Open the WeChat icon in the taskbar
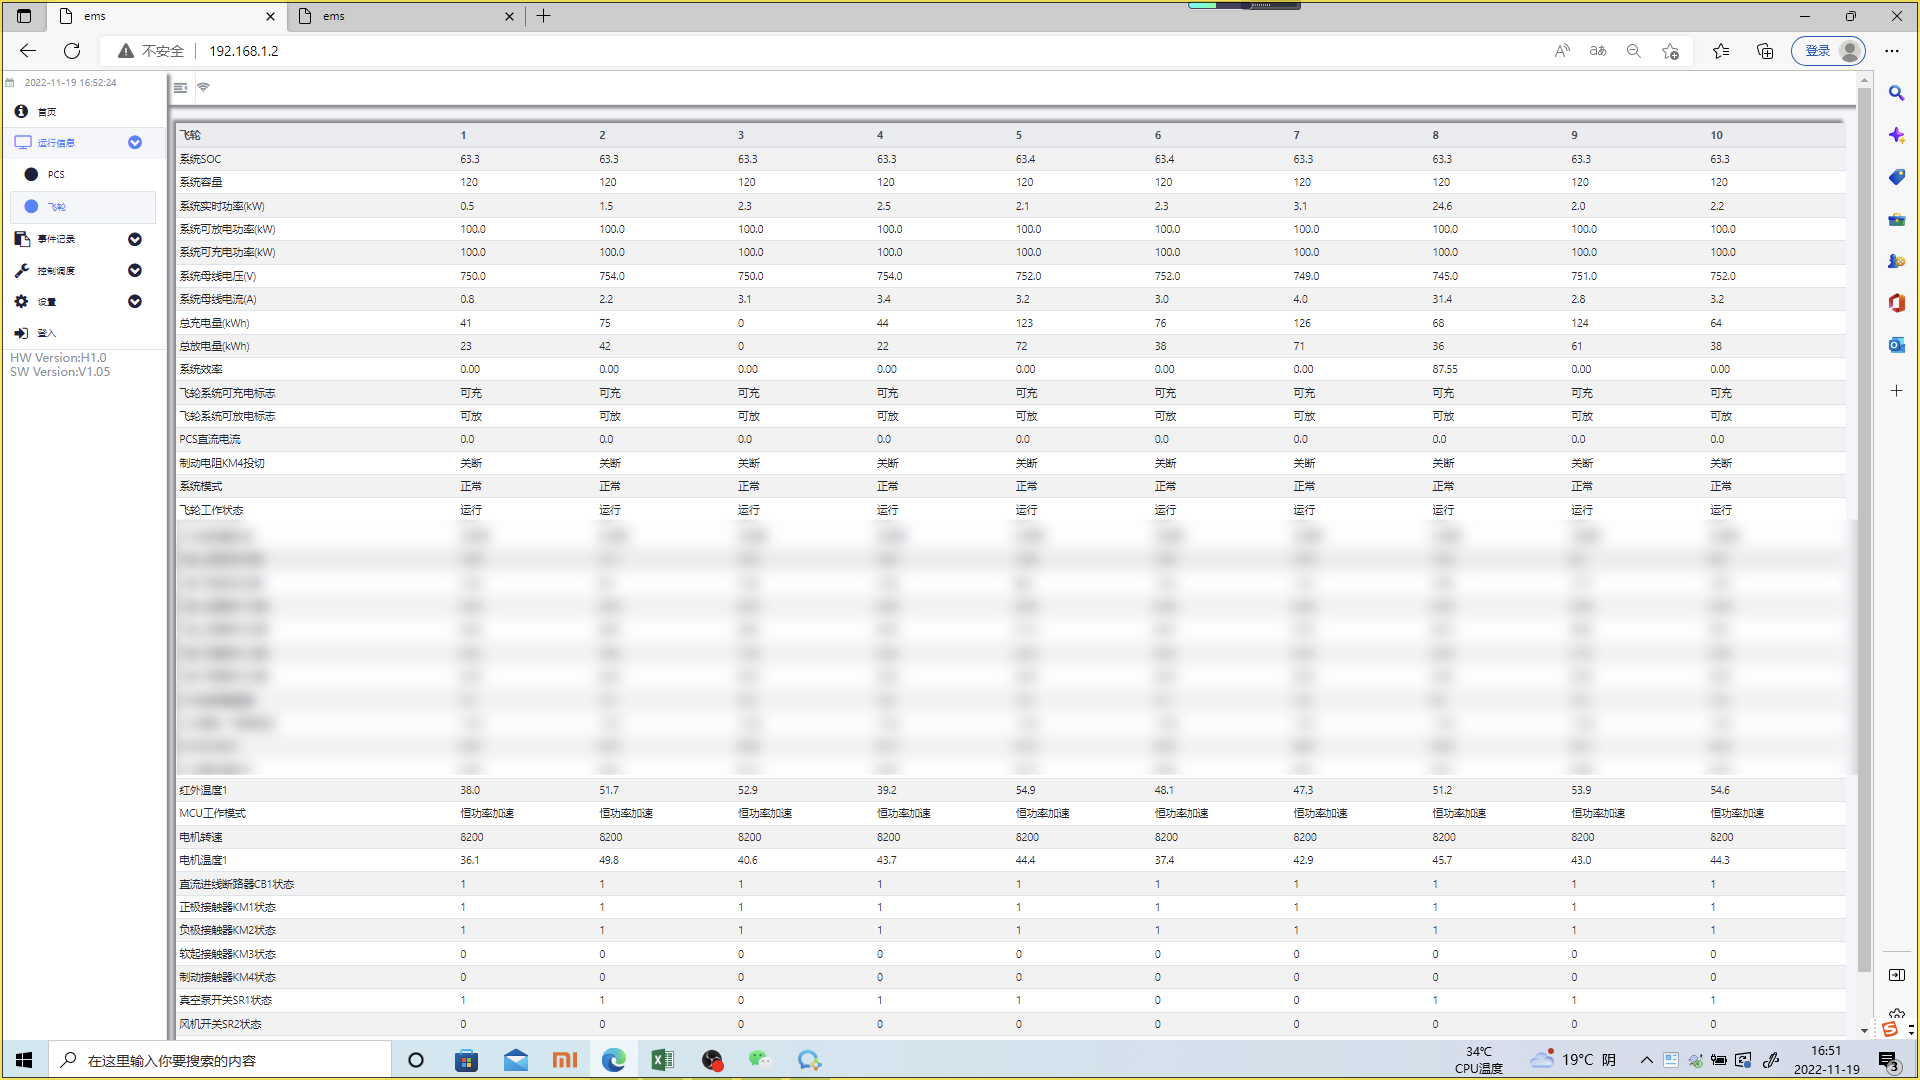The image size is (1920, 1080). [760, 1060]
